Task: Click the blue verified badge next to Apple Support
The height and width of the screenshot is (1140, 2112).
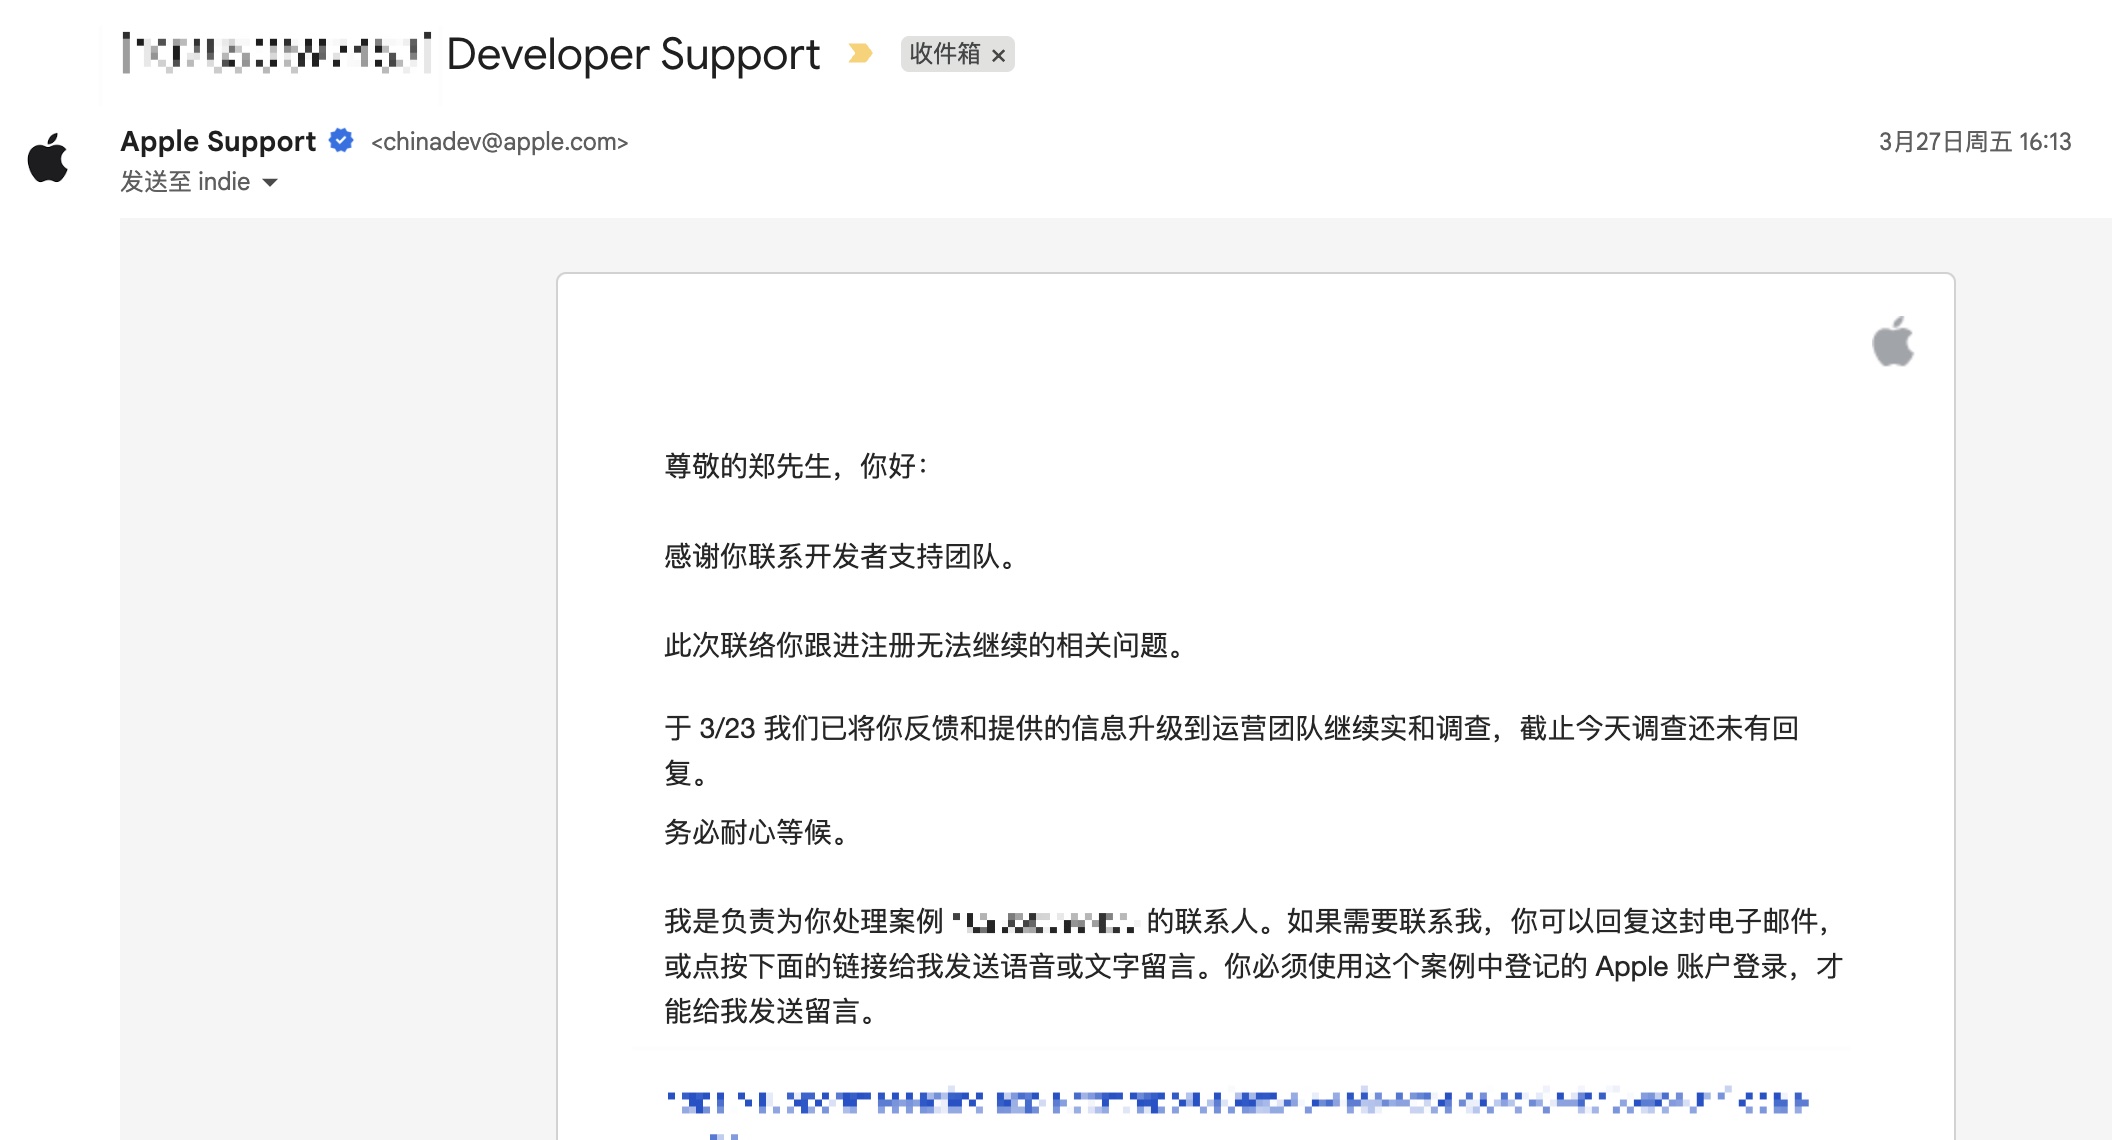Action: pyautogui.click(x=341, y=140)
